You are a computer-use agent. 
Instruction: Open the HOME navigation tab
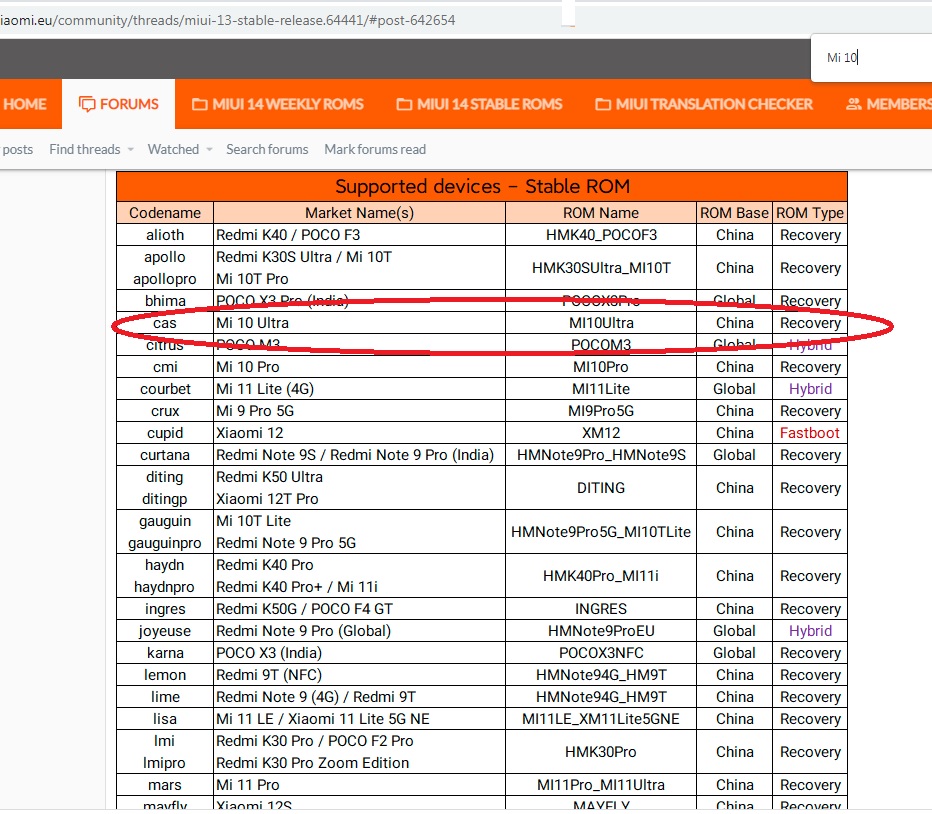click(24, 104)
